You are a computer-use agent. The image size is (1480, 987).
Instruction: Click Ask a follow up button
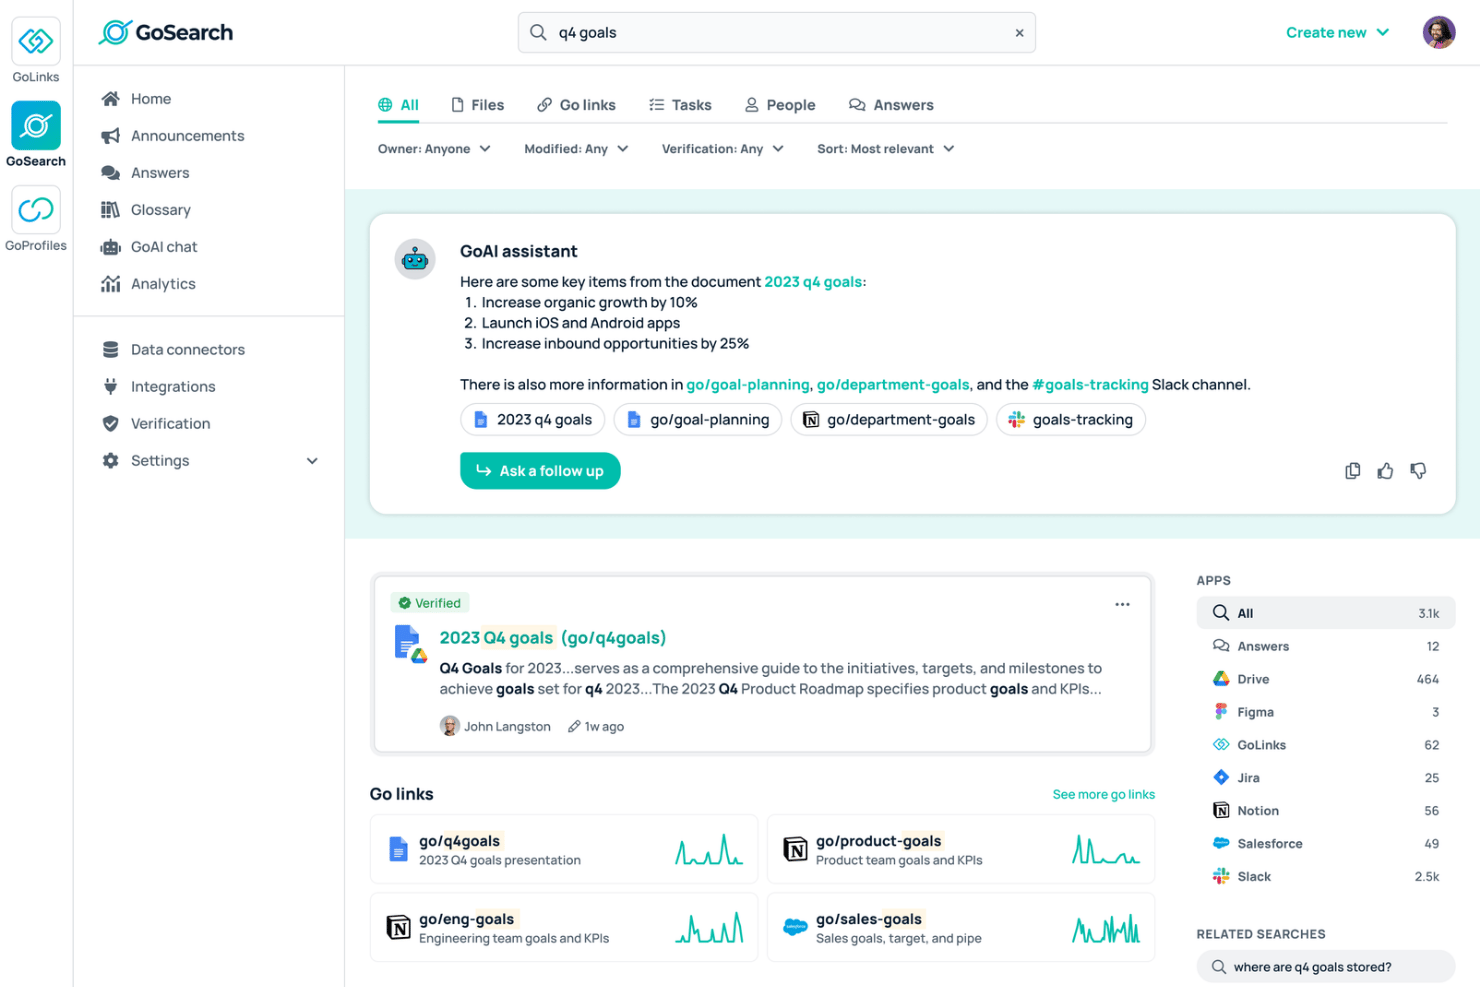point(540,471)
